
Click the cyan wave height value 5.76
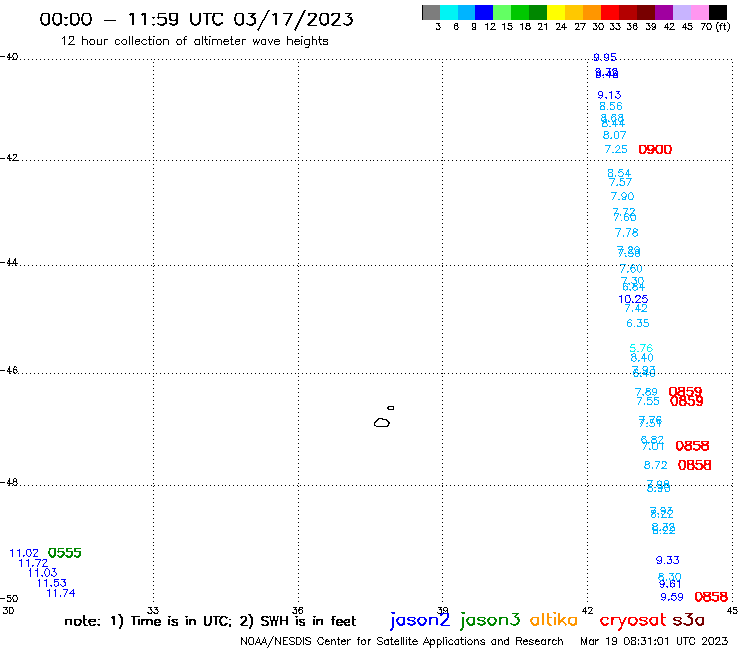coord(641,348)
